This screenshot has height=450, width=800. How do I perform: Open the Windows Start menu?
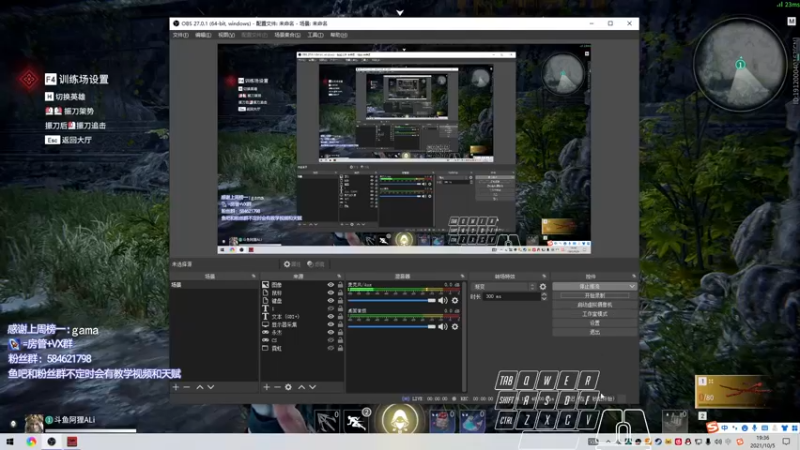point(10,441)
